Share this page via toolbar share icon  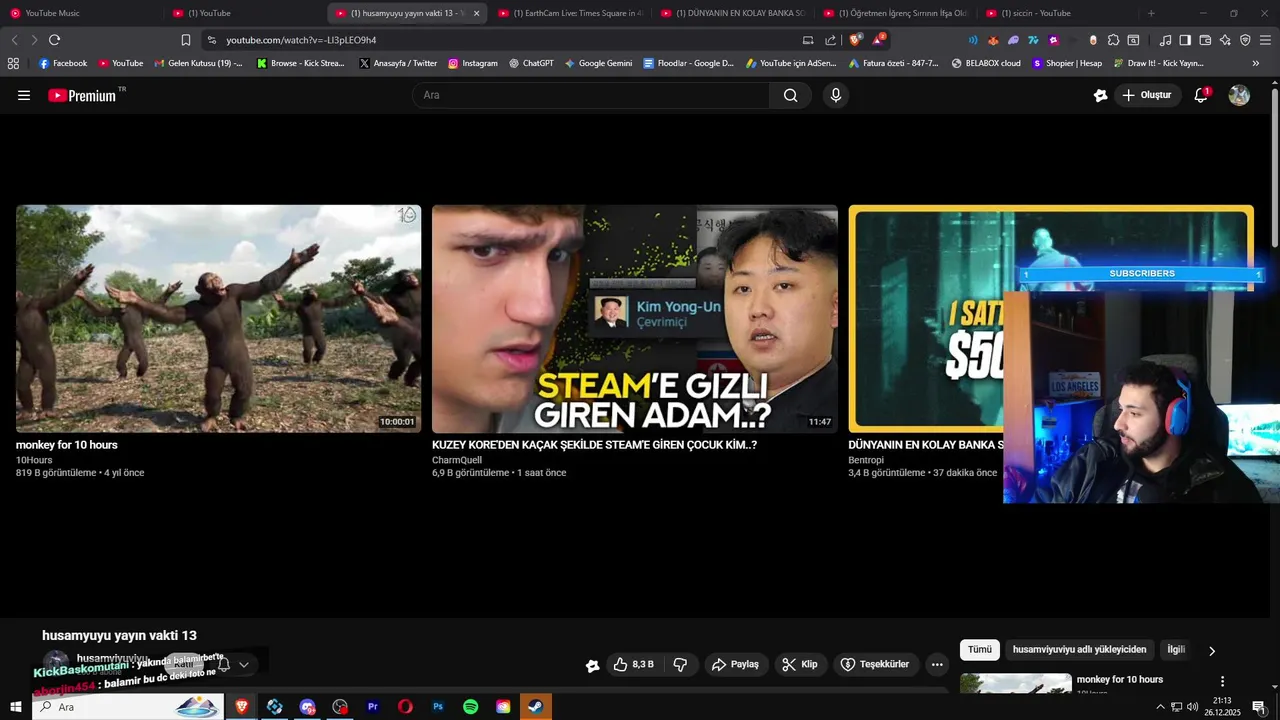click(830, 40)
